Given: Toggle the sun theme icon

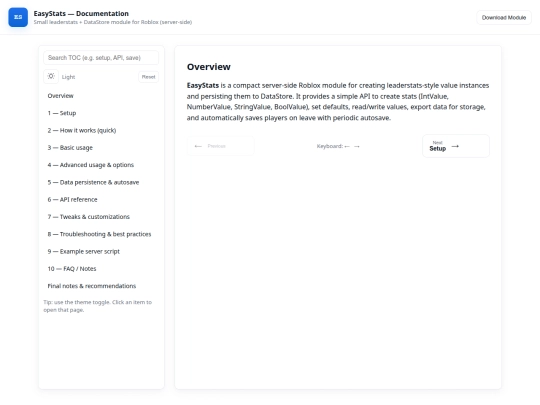Looking at the screenshot, I should 51,76.
